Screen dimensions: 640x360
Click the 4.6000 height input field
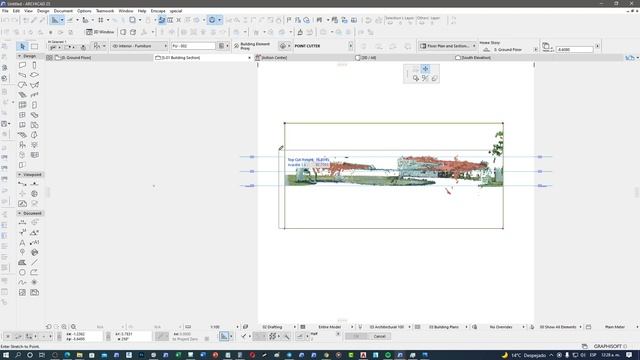point(575,49)
